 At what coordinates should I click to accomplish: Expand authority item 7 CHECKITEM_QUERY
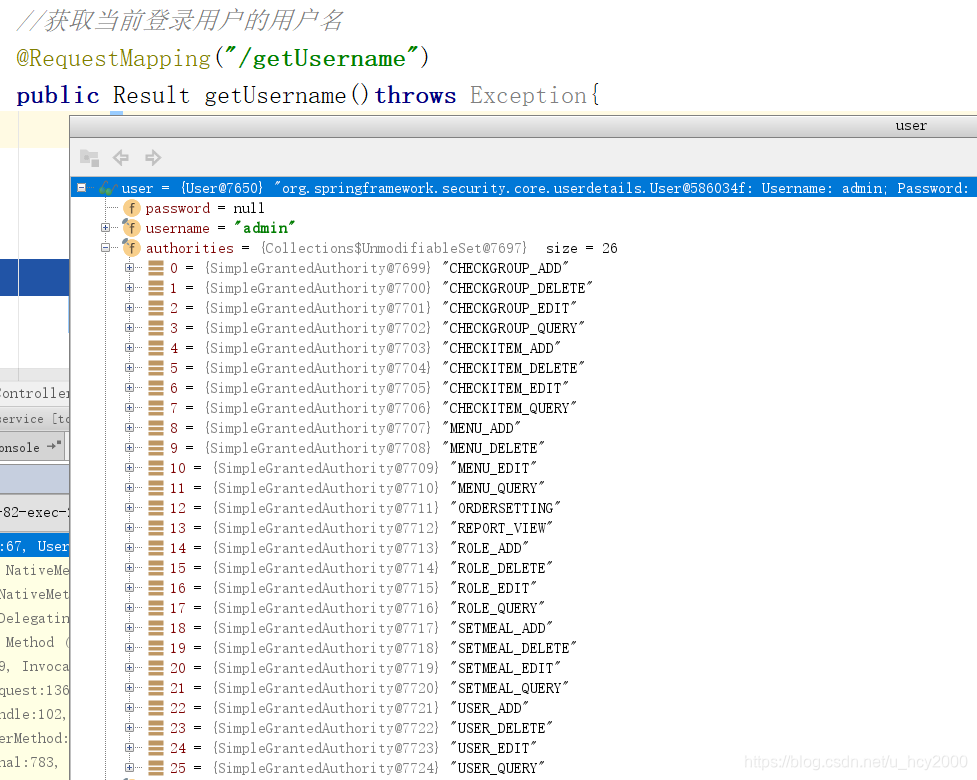coord(129,407)
